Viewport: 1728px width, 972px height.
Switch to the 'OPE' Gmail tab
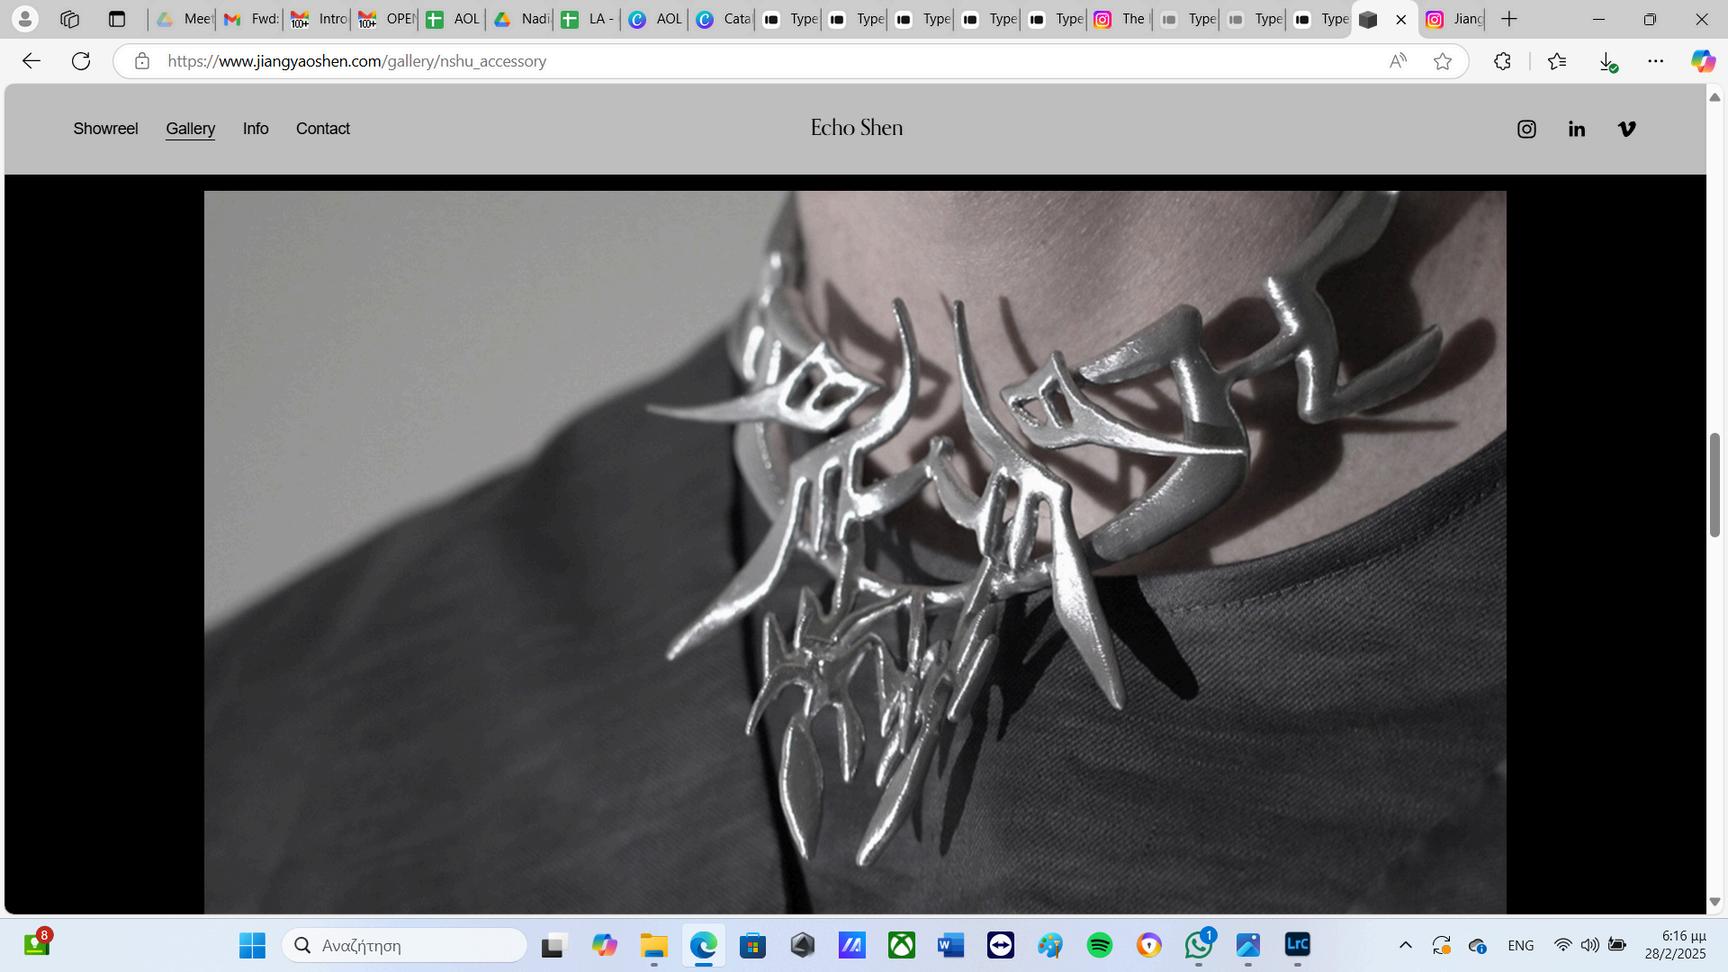click(x=383, y=19)
